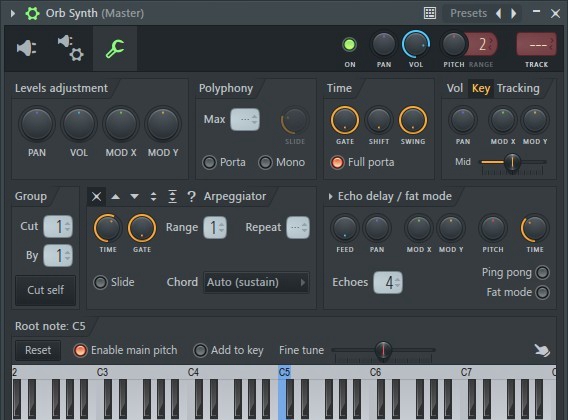Viewport: 568px width, 420px height.
Task: Click Arpeggiator TIME knob
Action: [x=108, y=228]
